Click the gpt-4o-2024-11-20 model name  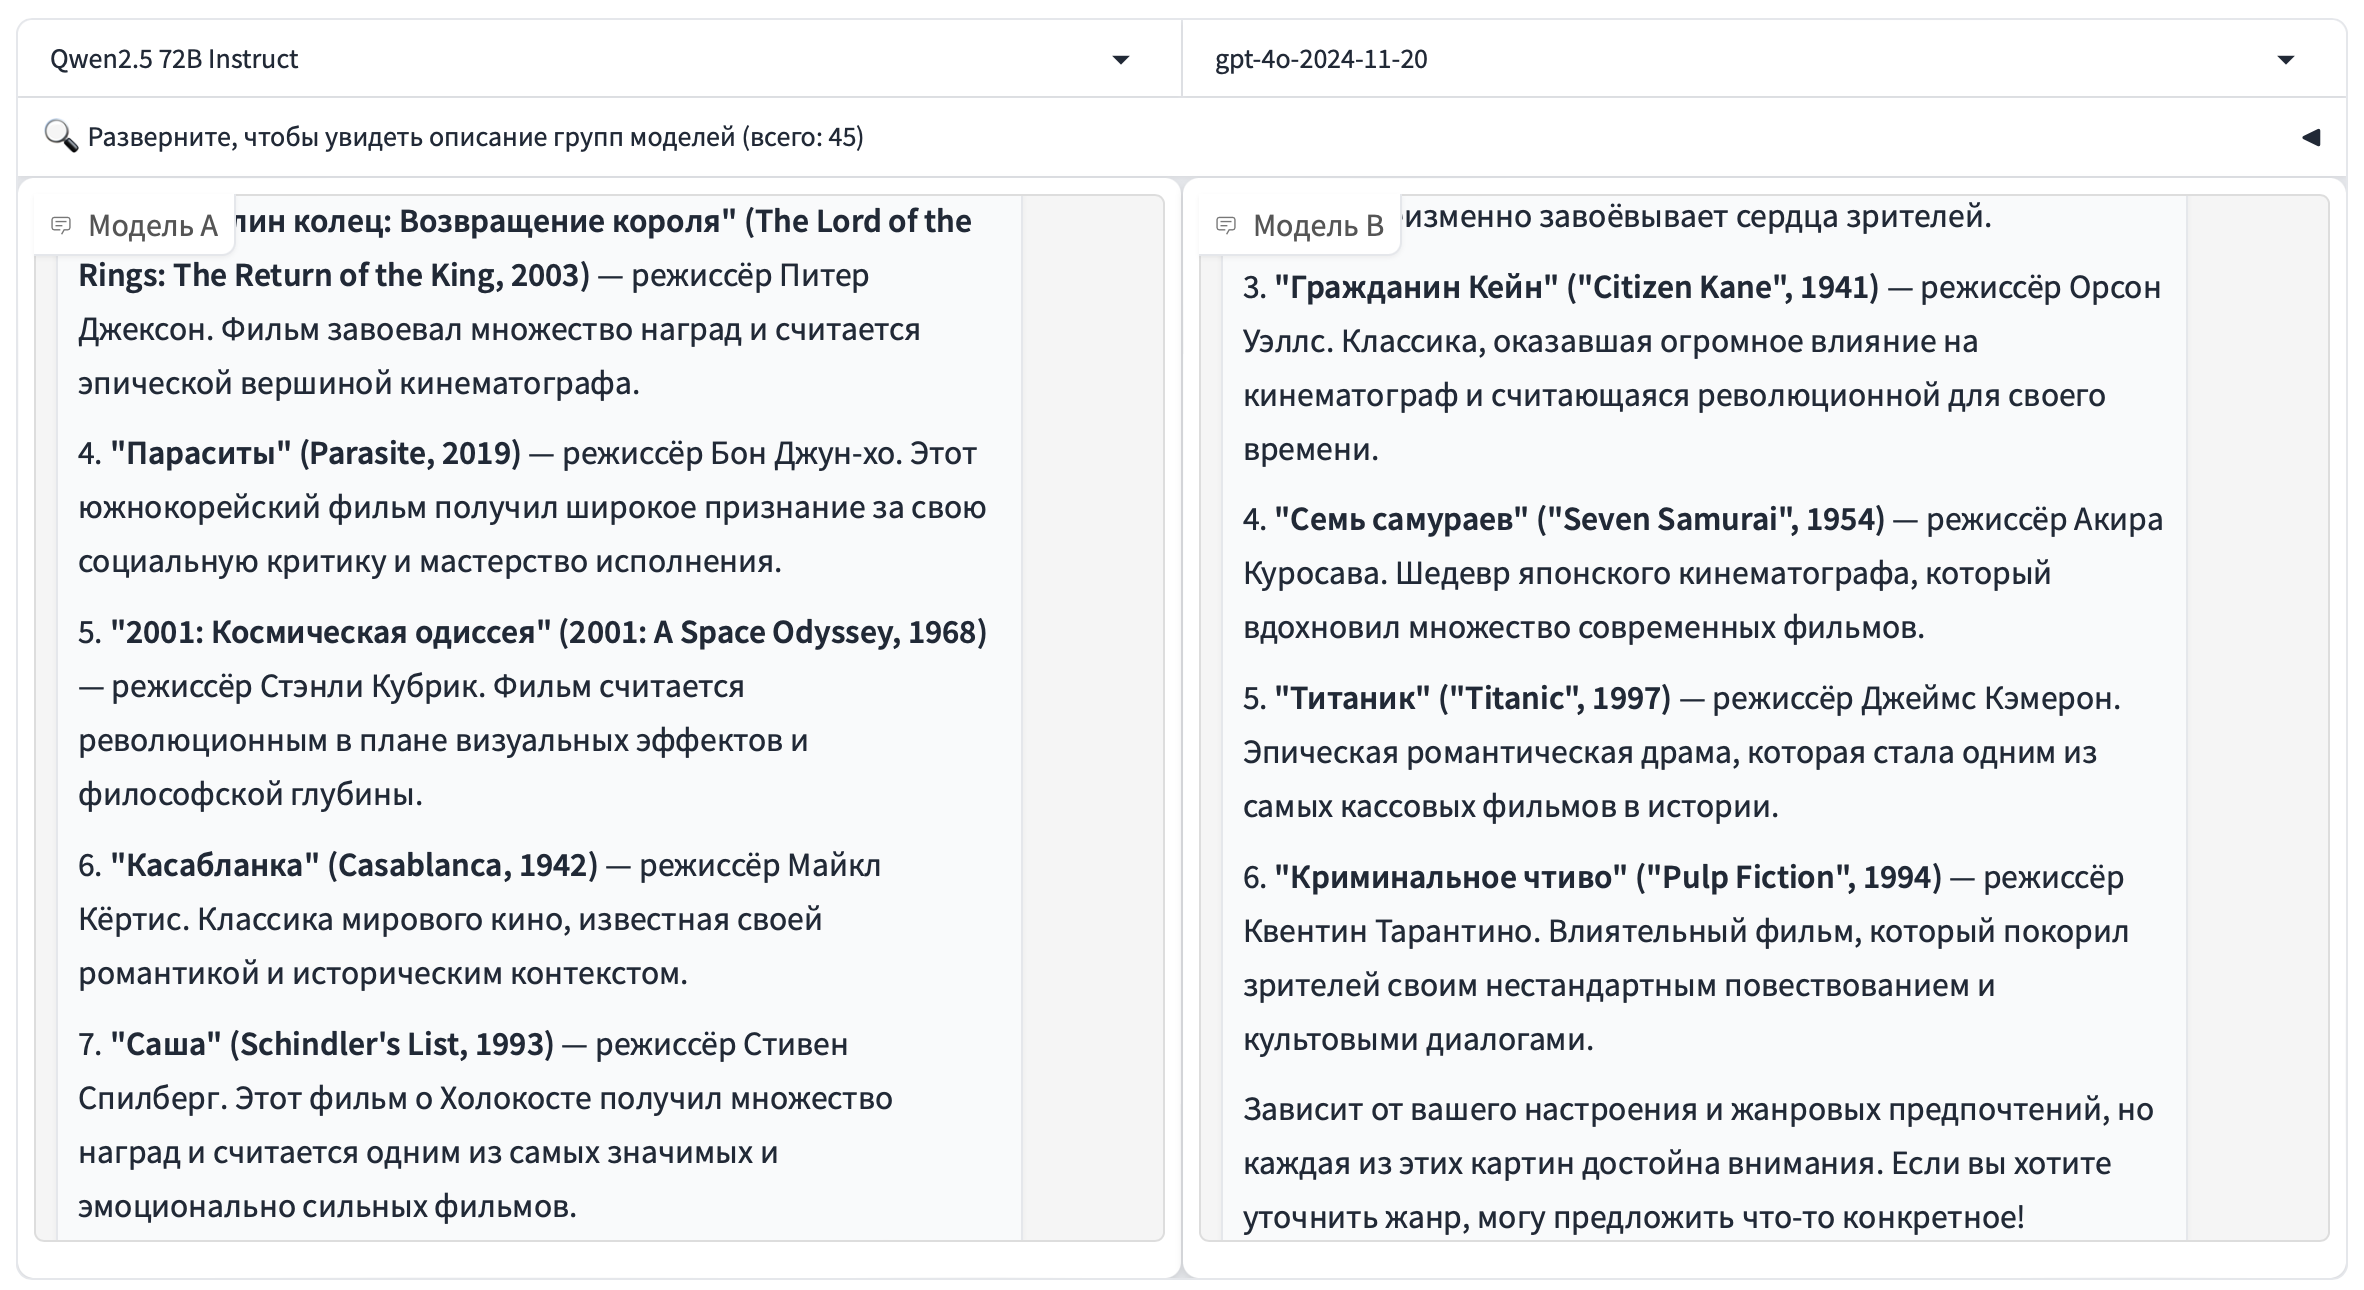1322,60
